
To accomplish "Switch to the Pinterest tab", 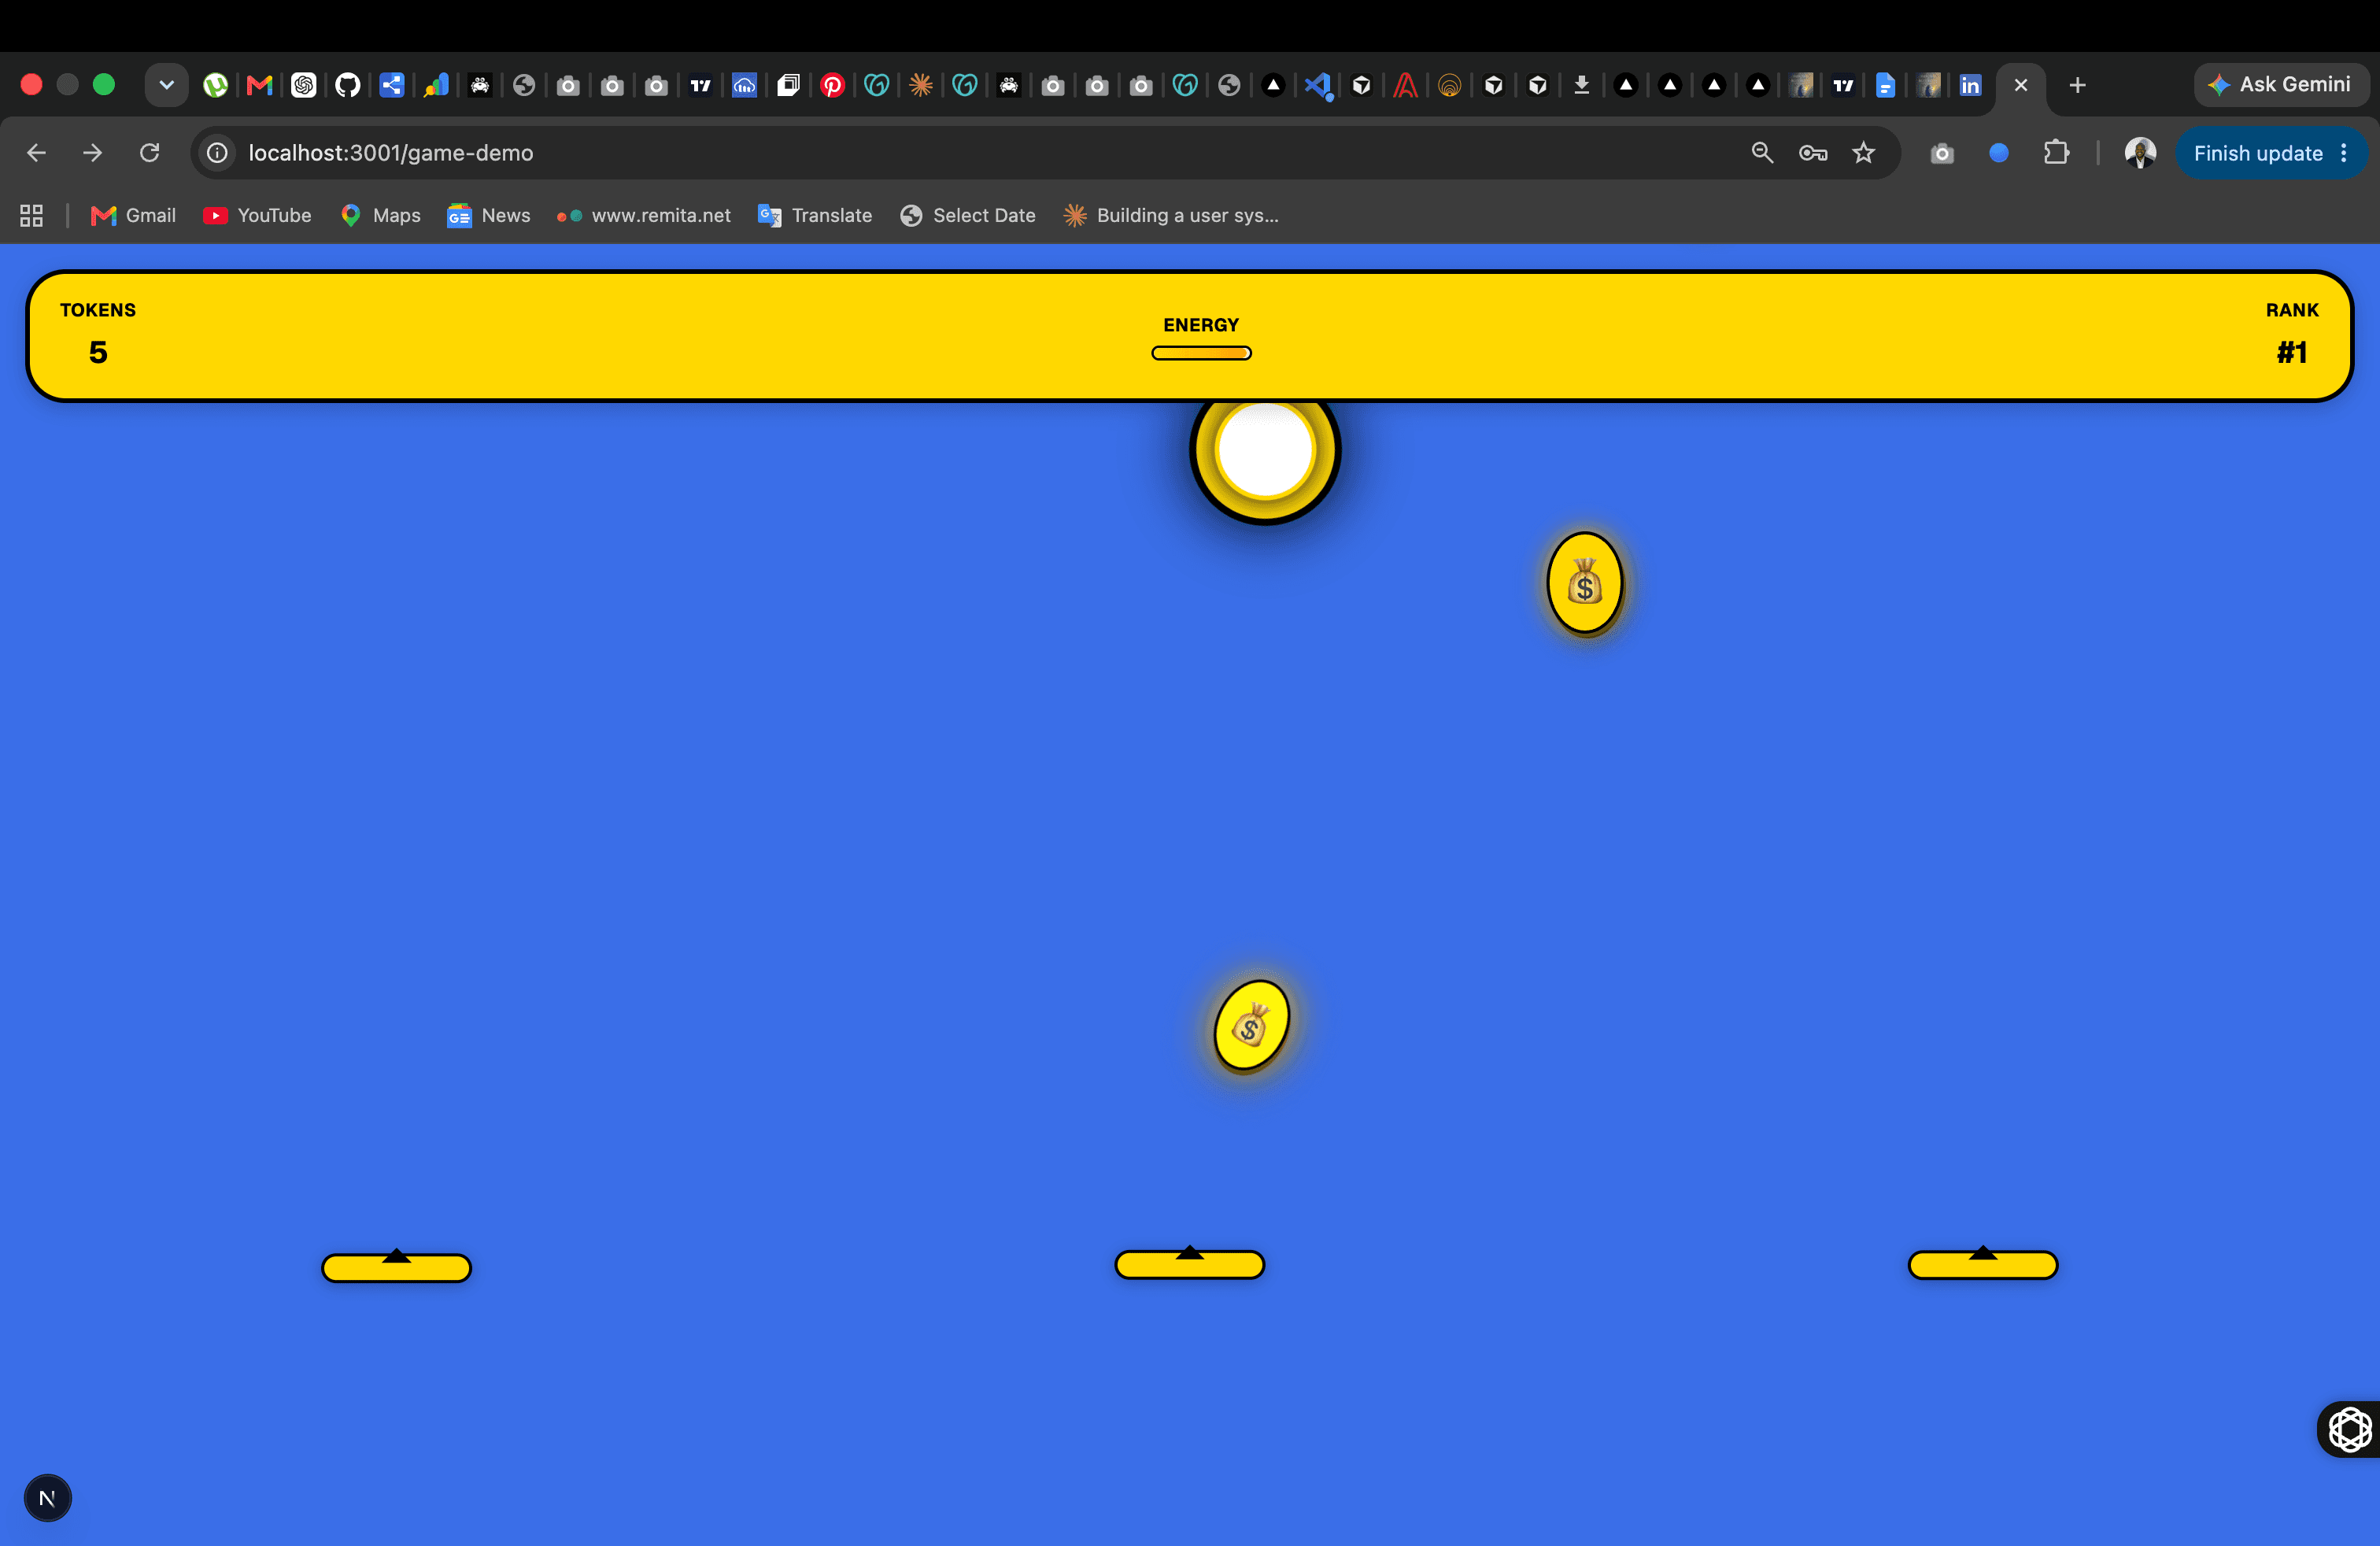I will coord(832,85).
